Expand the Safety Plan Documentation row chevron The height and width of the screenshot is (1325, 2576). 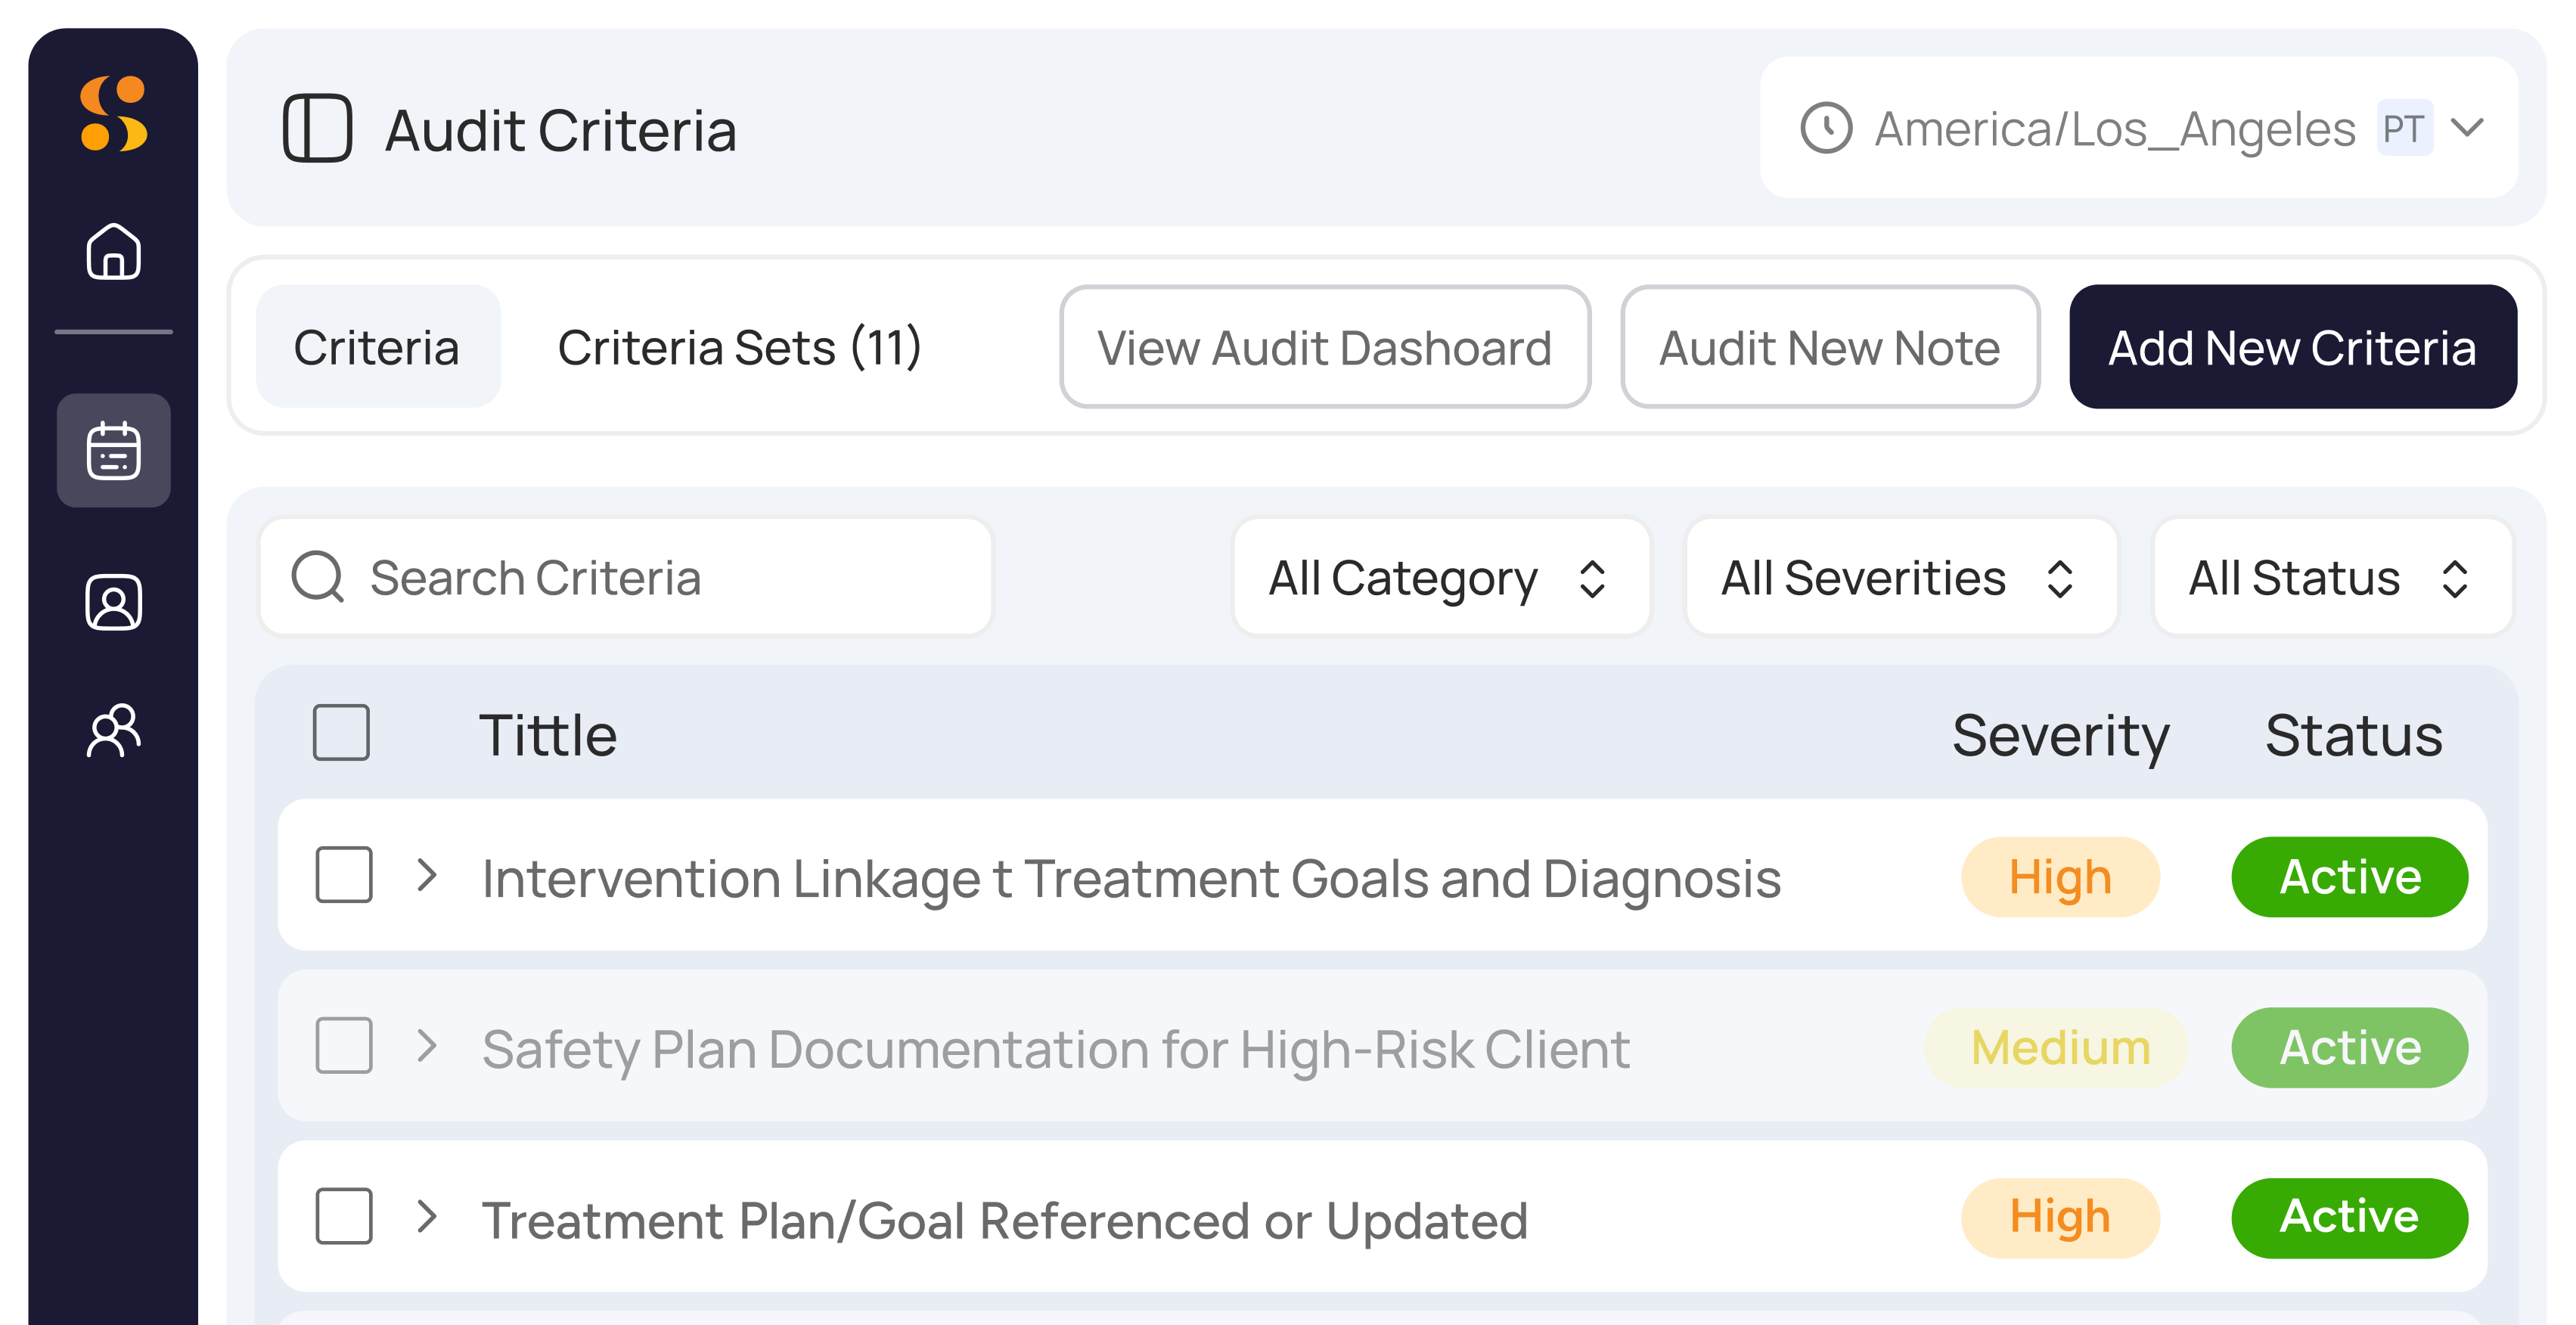coord(427,1046)
